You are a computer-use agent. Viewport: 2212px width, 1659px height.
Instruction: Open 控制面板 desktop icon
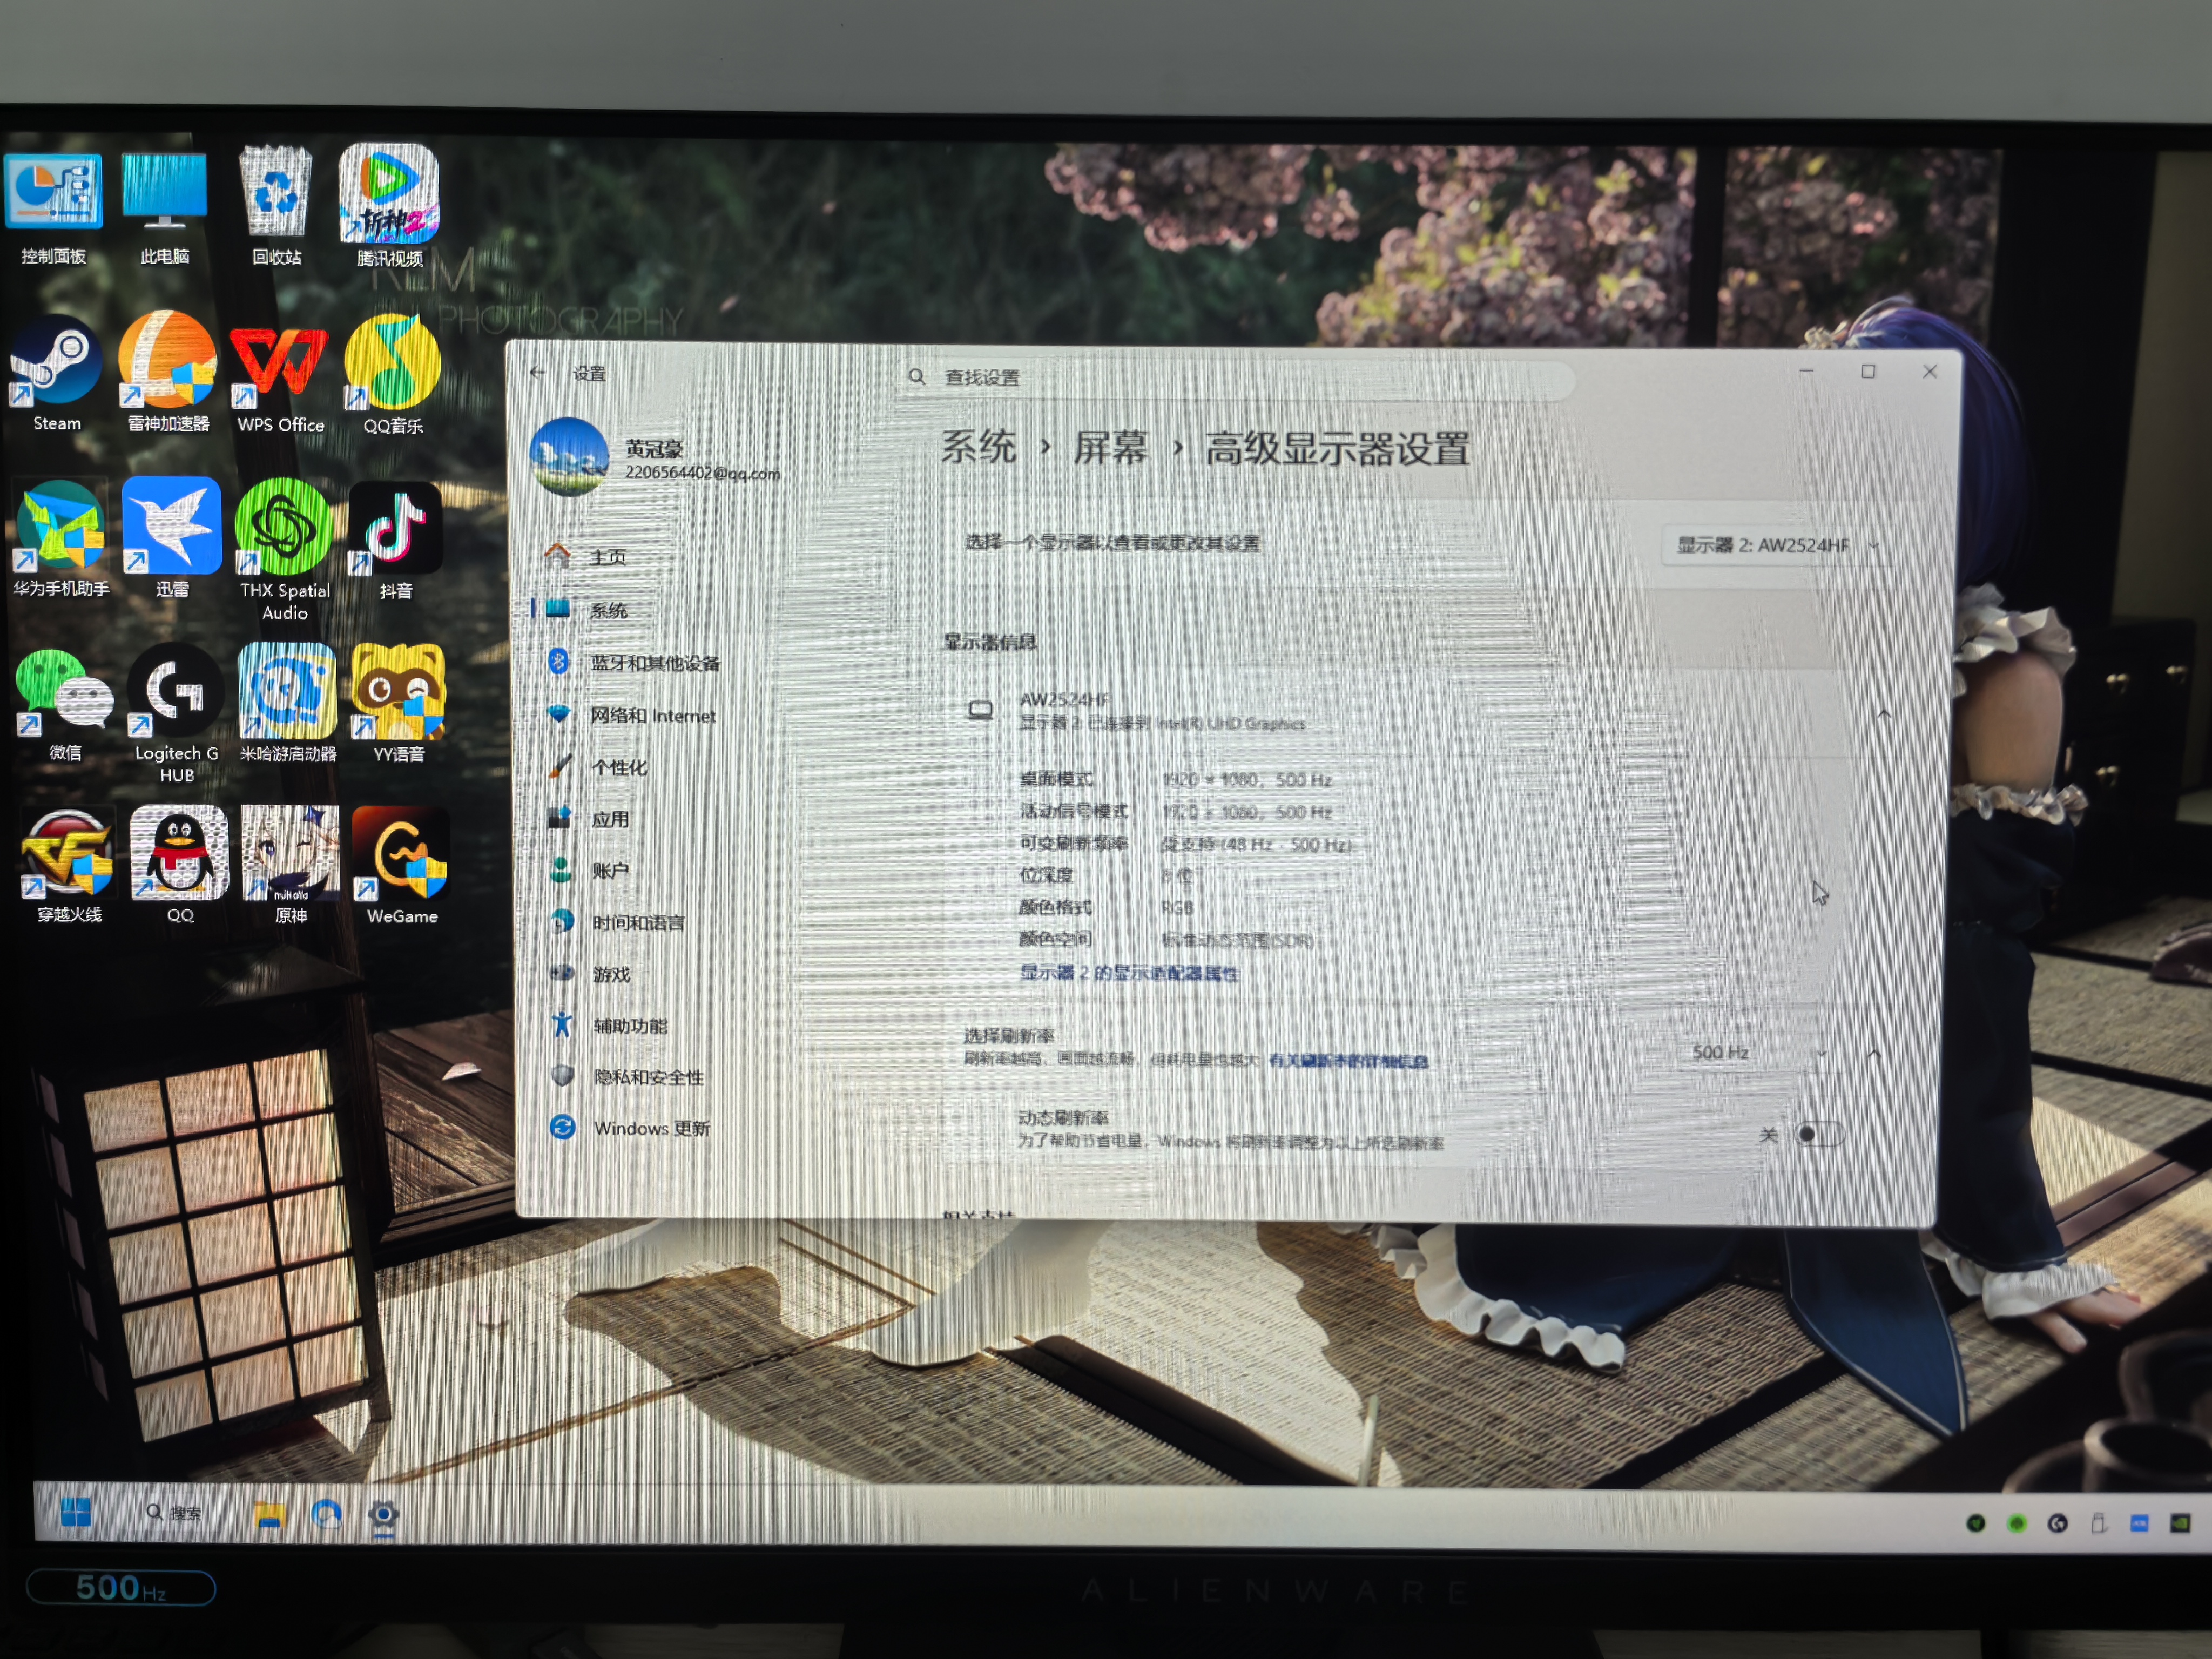click(54, 208)
